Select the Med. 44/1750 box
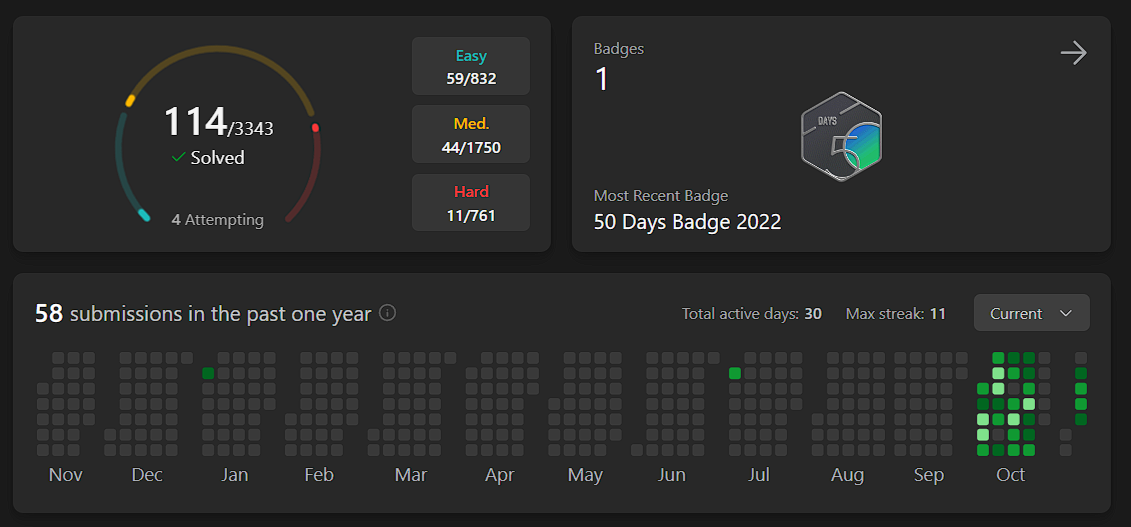 pos(470,134)
